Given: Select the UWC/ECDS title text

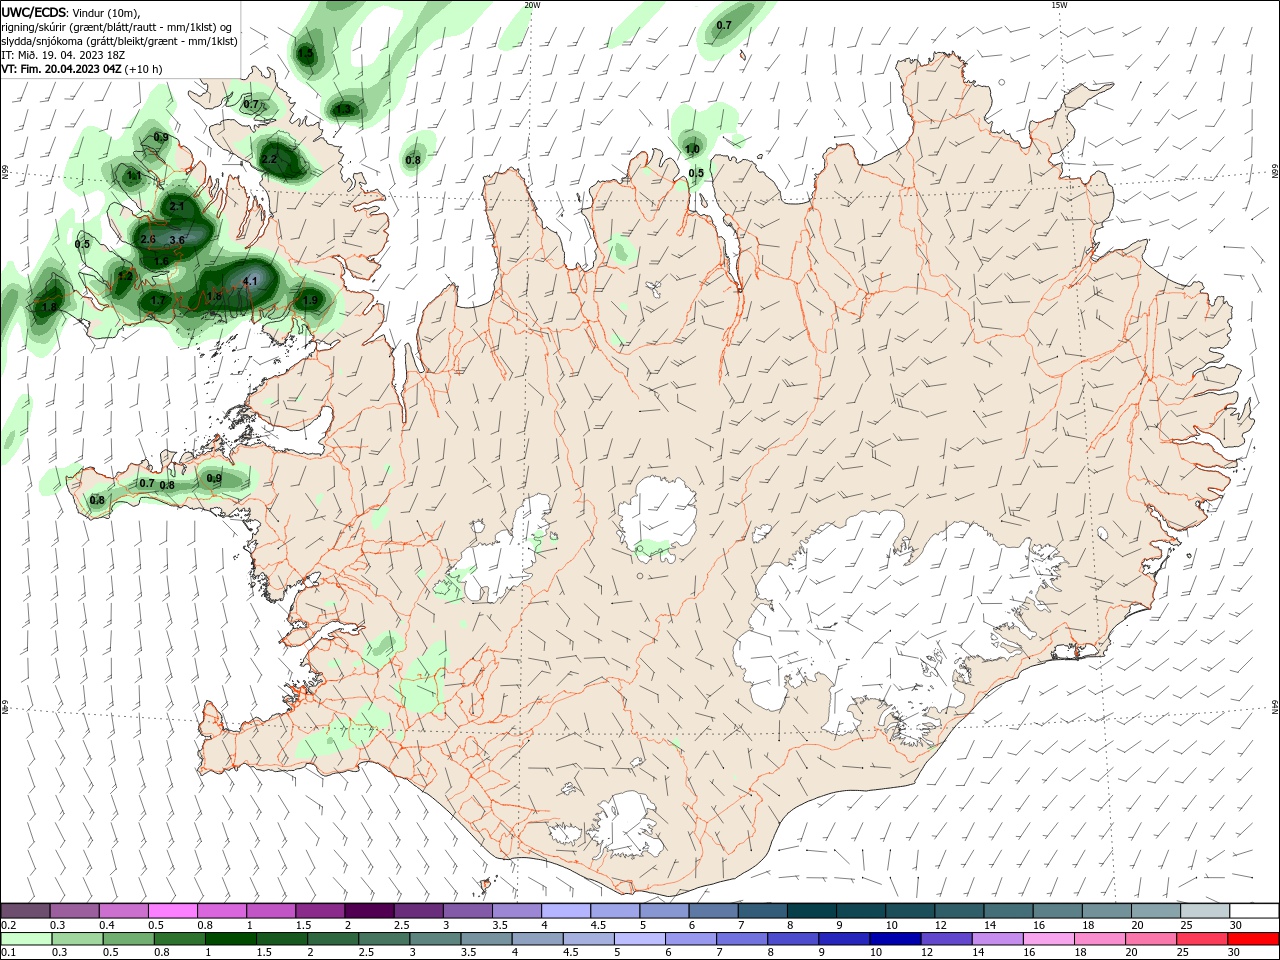Looking at the screenshot, I should click(34, 12).
